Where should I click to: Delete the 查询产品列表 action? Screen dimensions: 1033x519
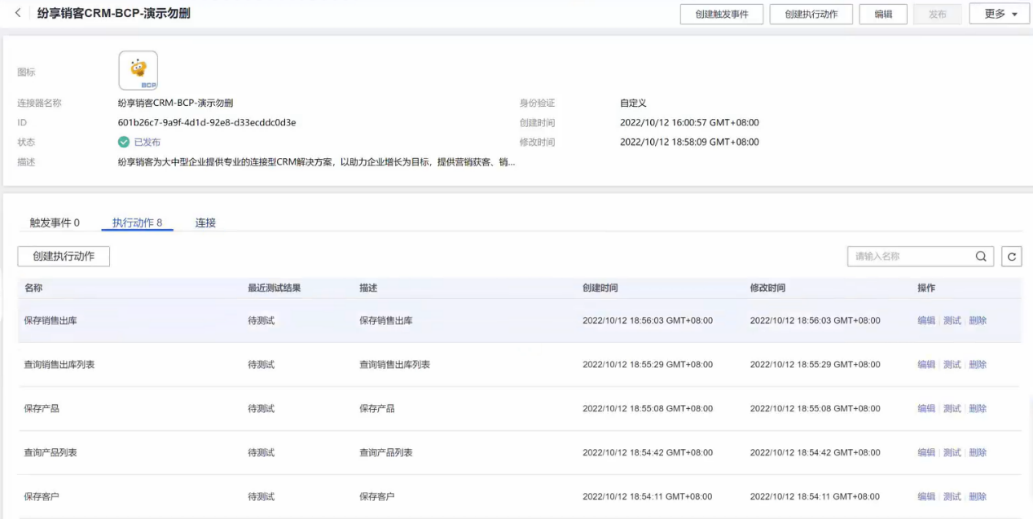978,452
